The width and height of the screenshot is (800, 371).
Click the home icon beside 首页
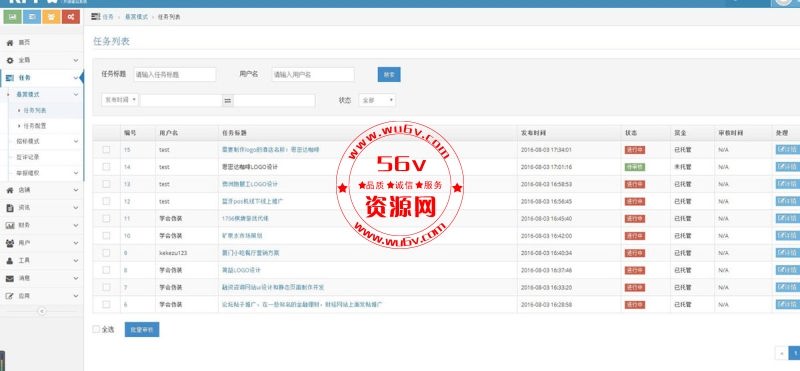[10, 42]
